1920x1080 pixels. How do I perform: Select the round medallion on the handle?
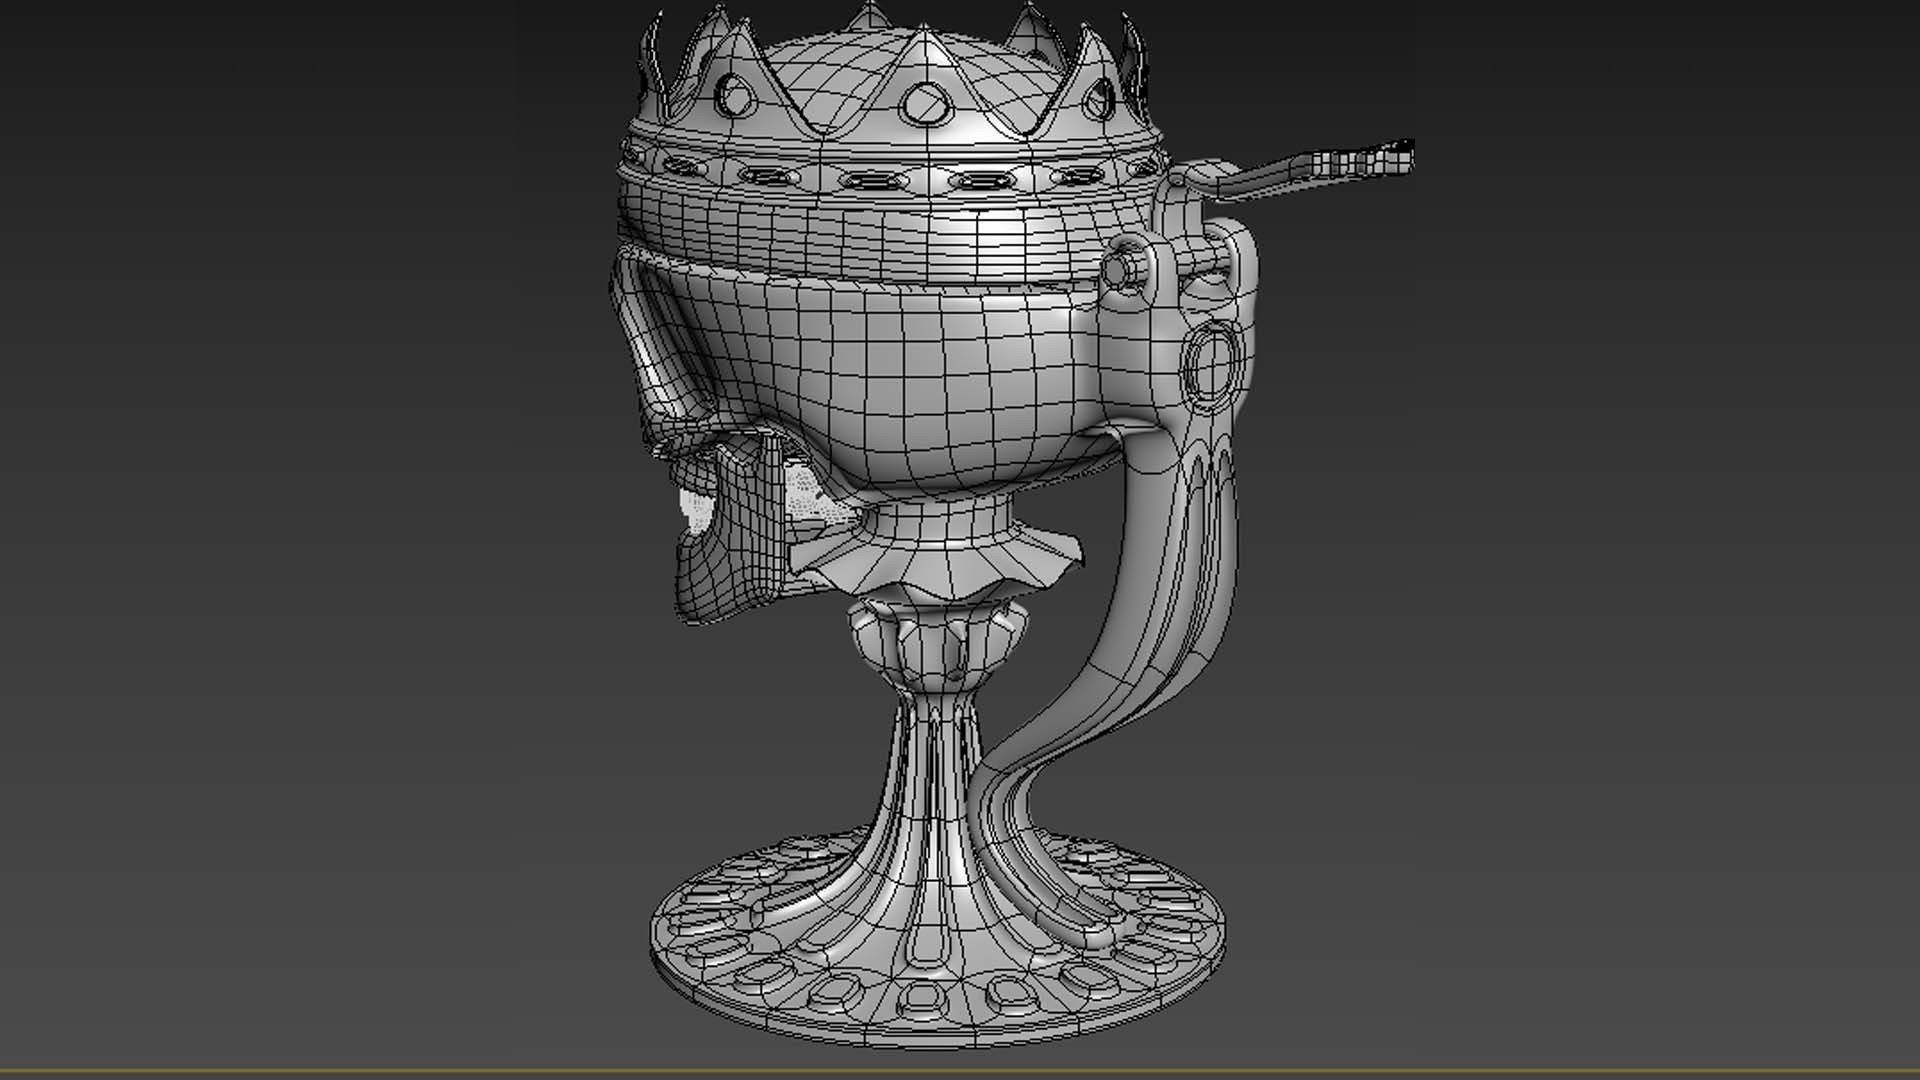point(1212,365)
